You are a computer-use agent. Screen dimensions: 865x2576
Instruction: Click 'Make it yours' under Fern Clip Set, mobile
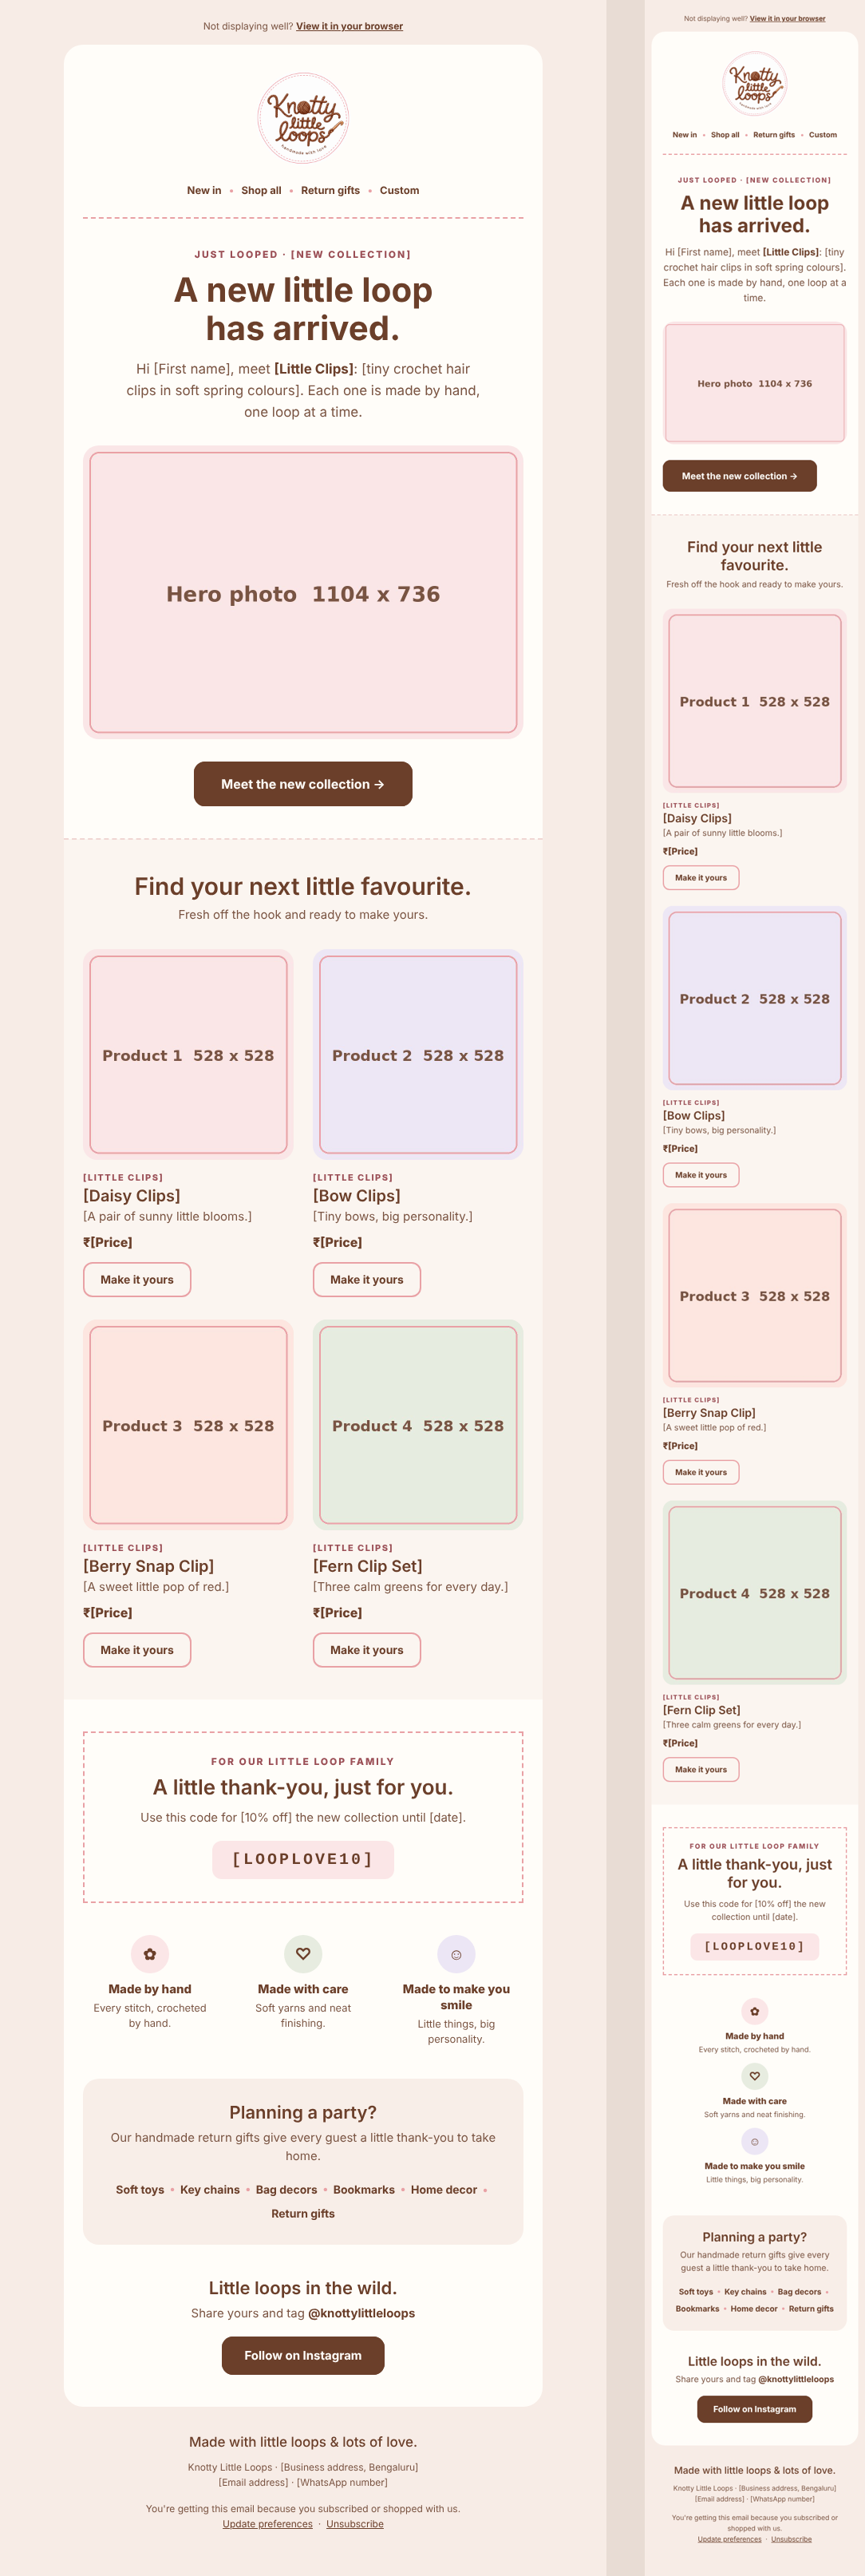701,1769
